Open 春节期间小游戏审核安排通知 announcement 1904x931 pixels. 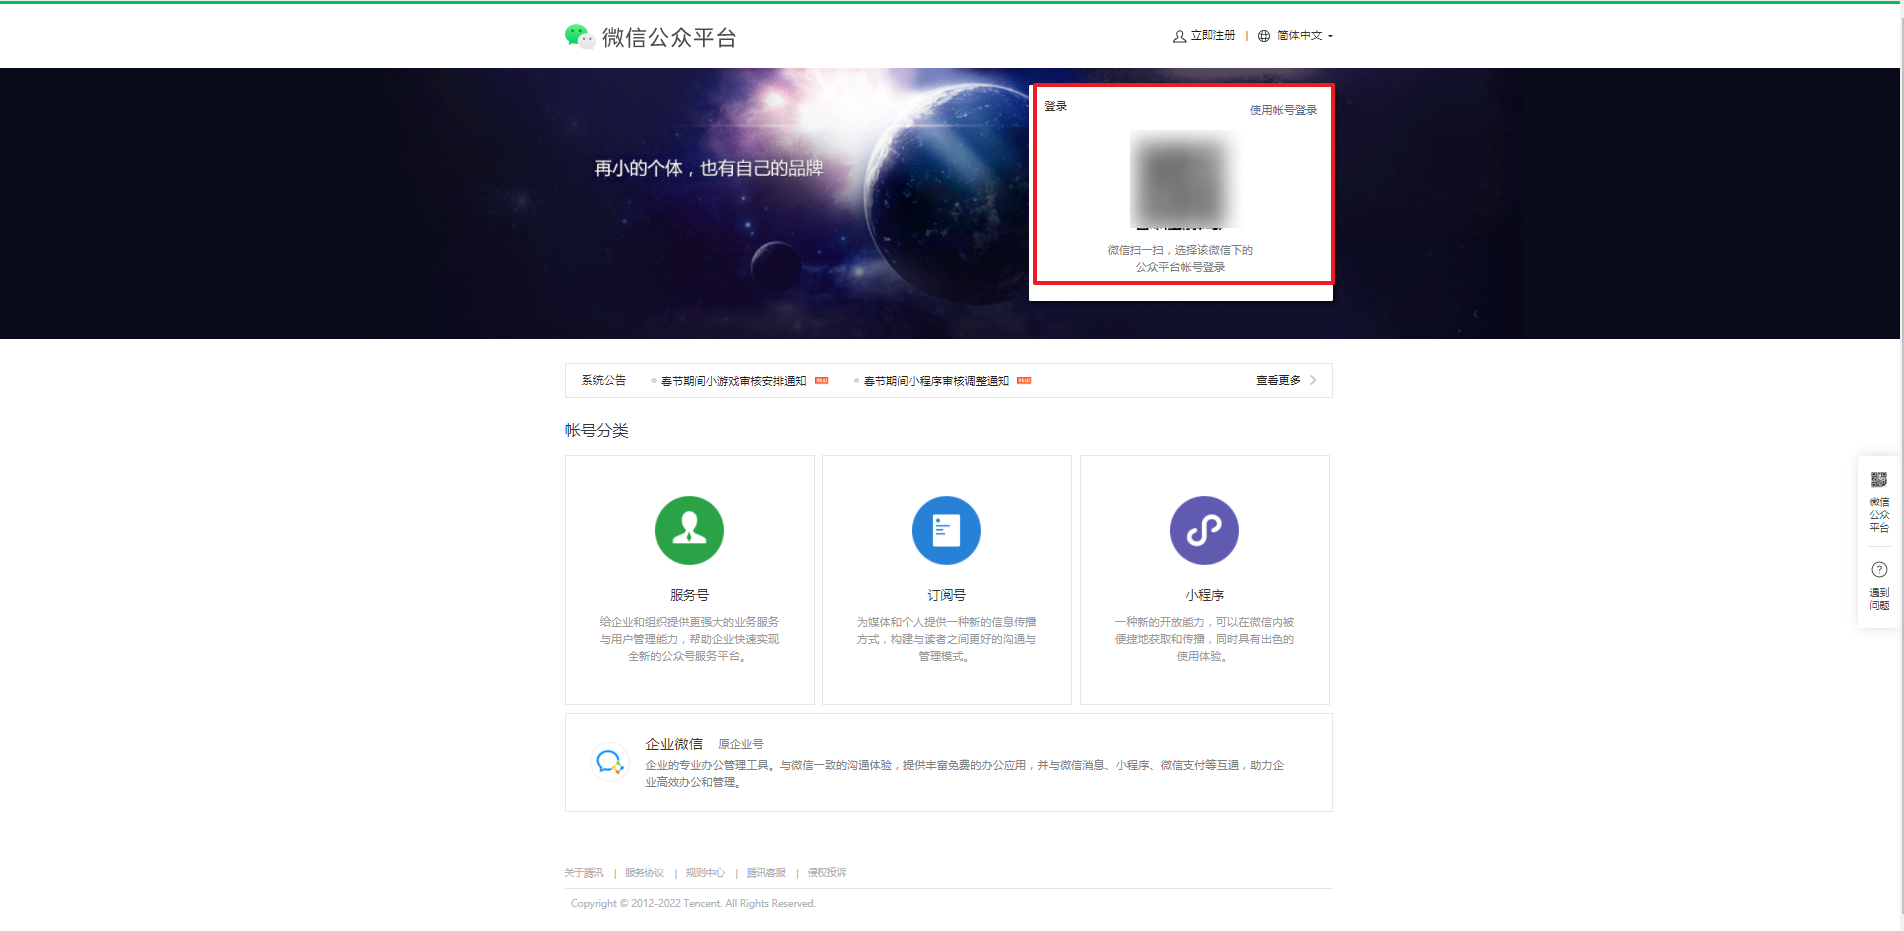733,381
